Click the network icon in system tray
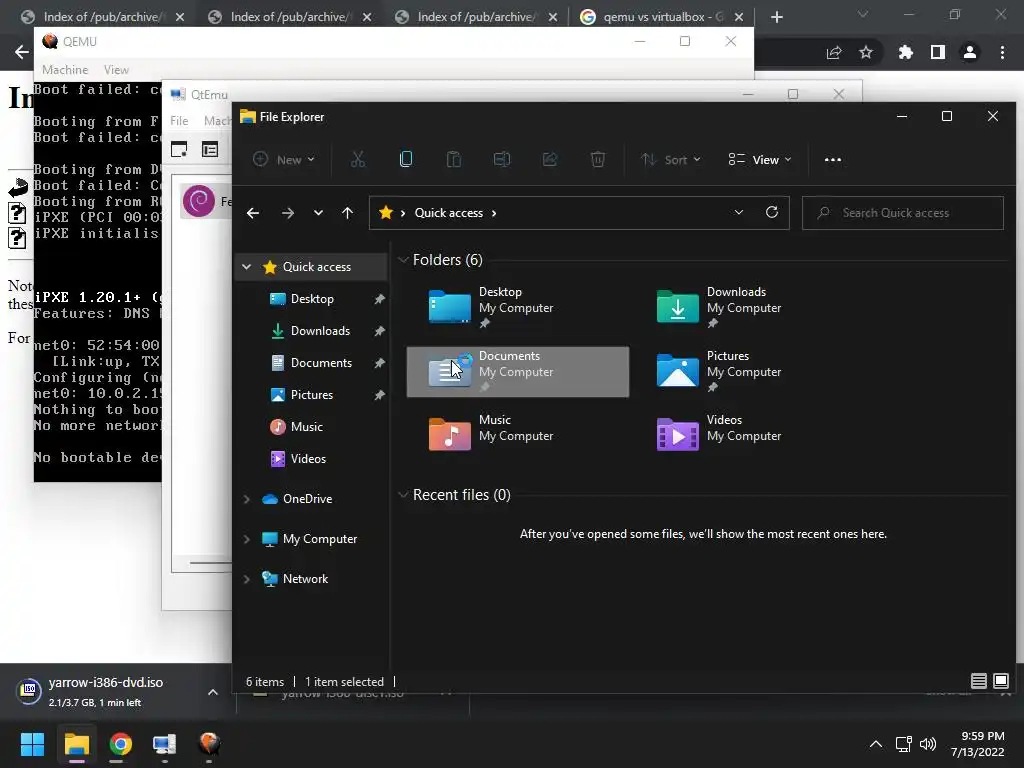 [903, 744]
